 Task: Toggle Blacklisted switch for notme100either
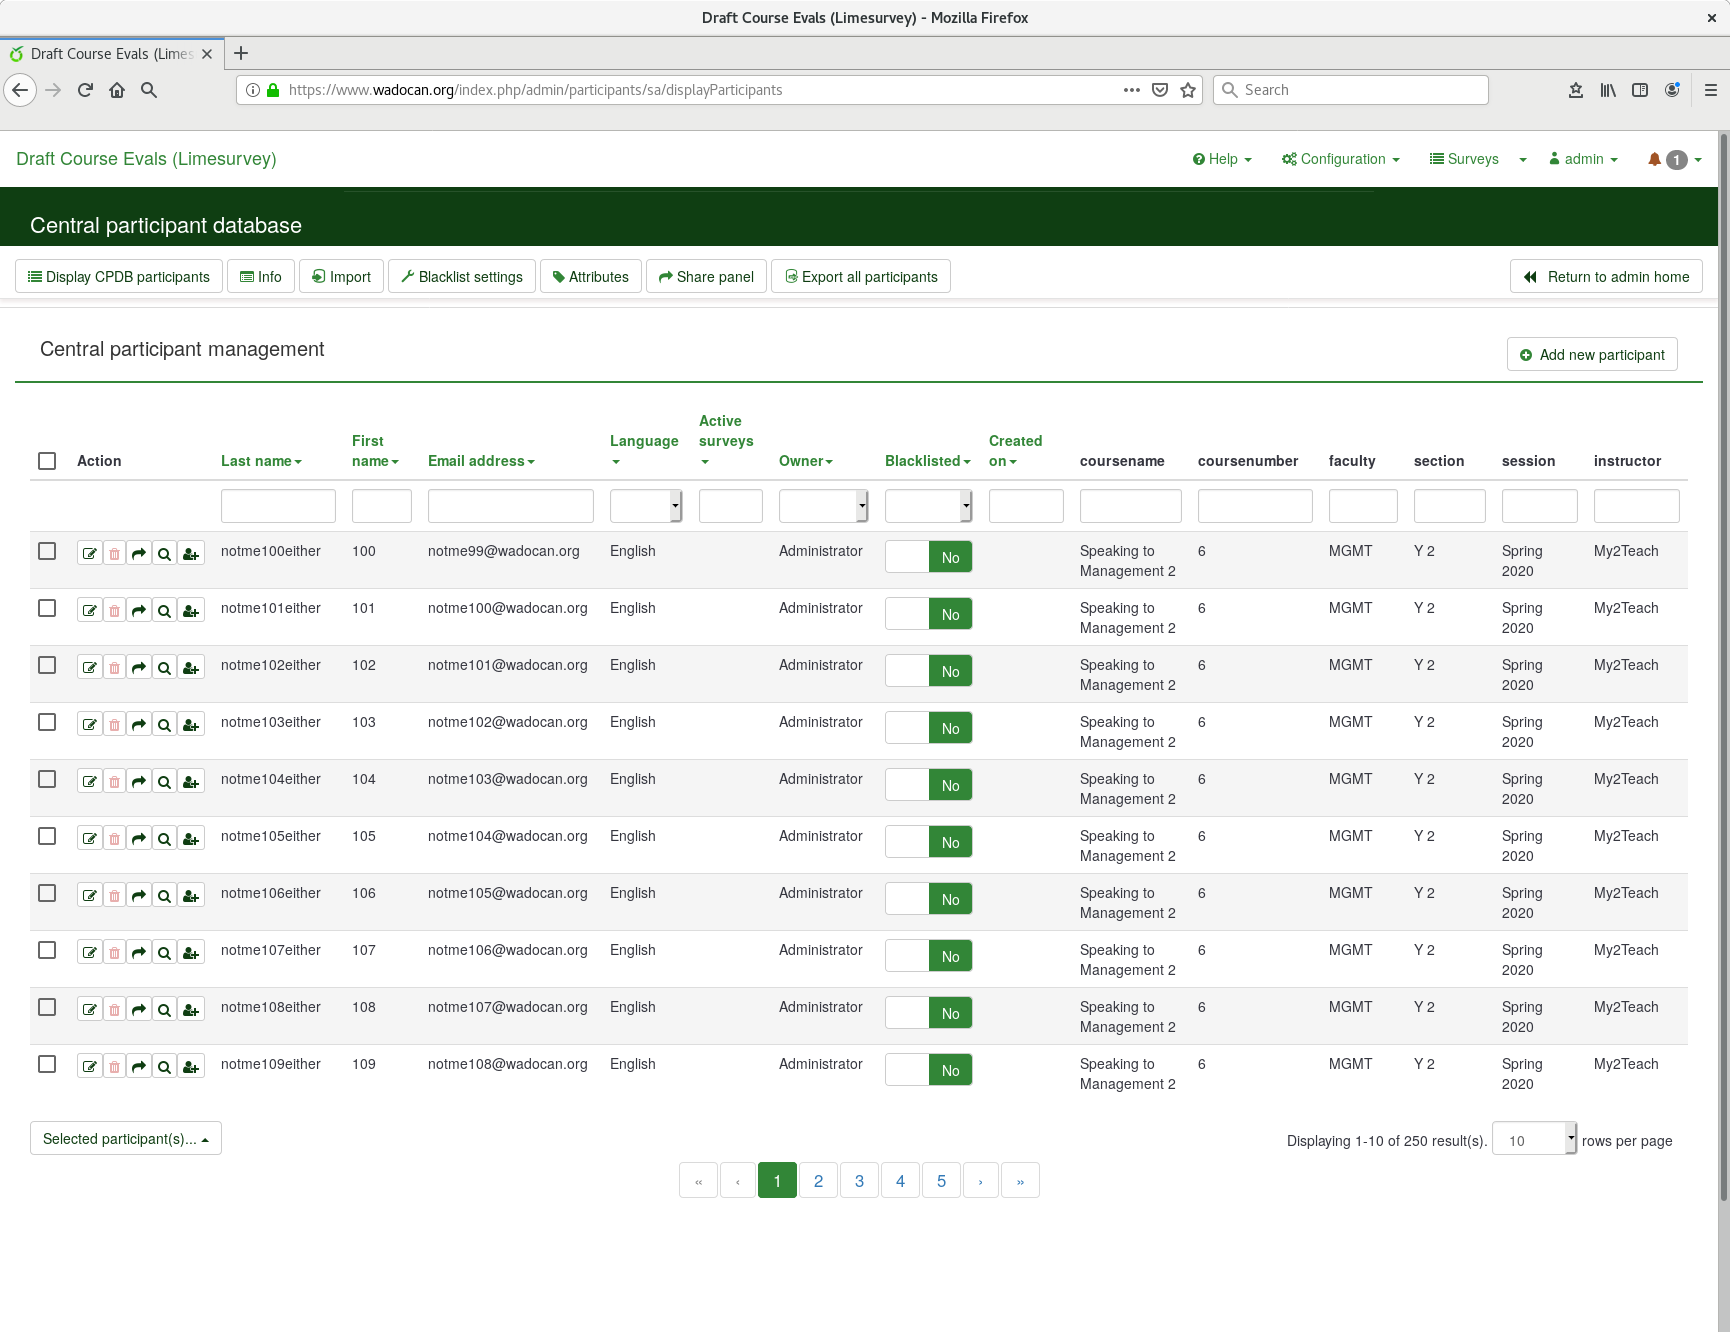pos(928,557)
